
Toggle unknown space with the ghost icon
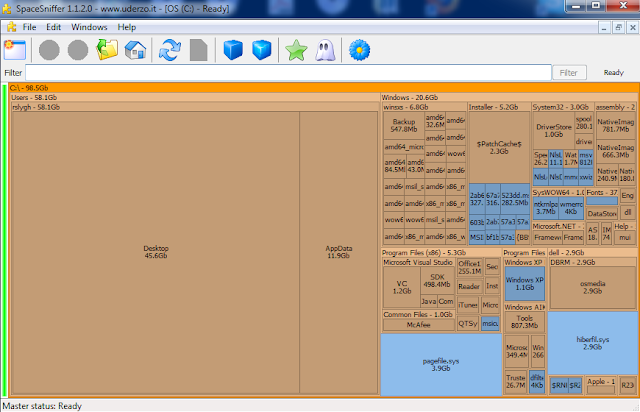(x=325, y=50)
